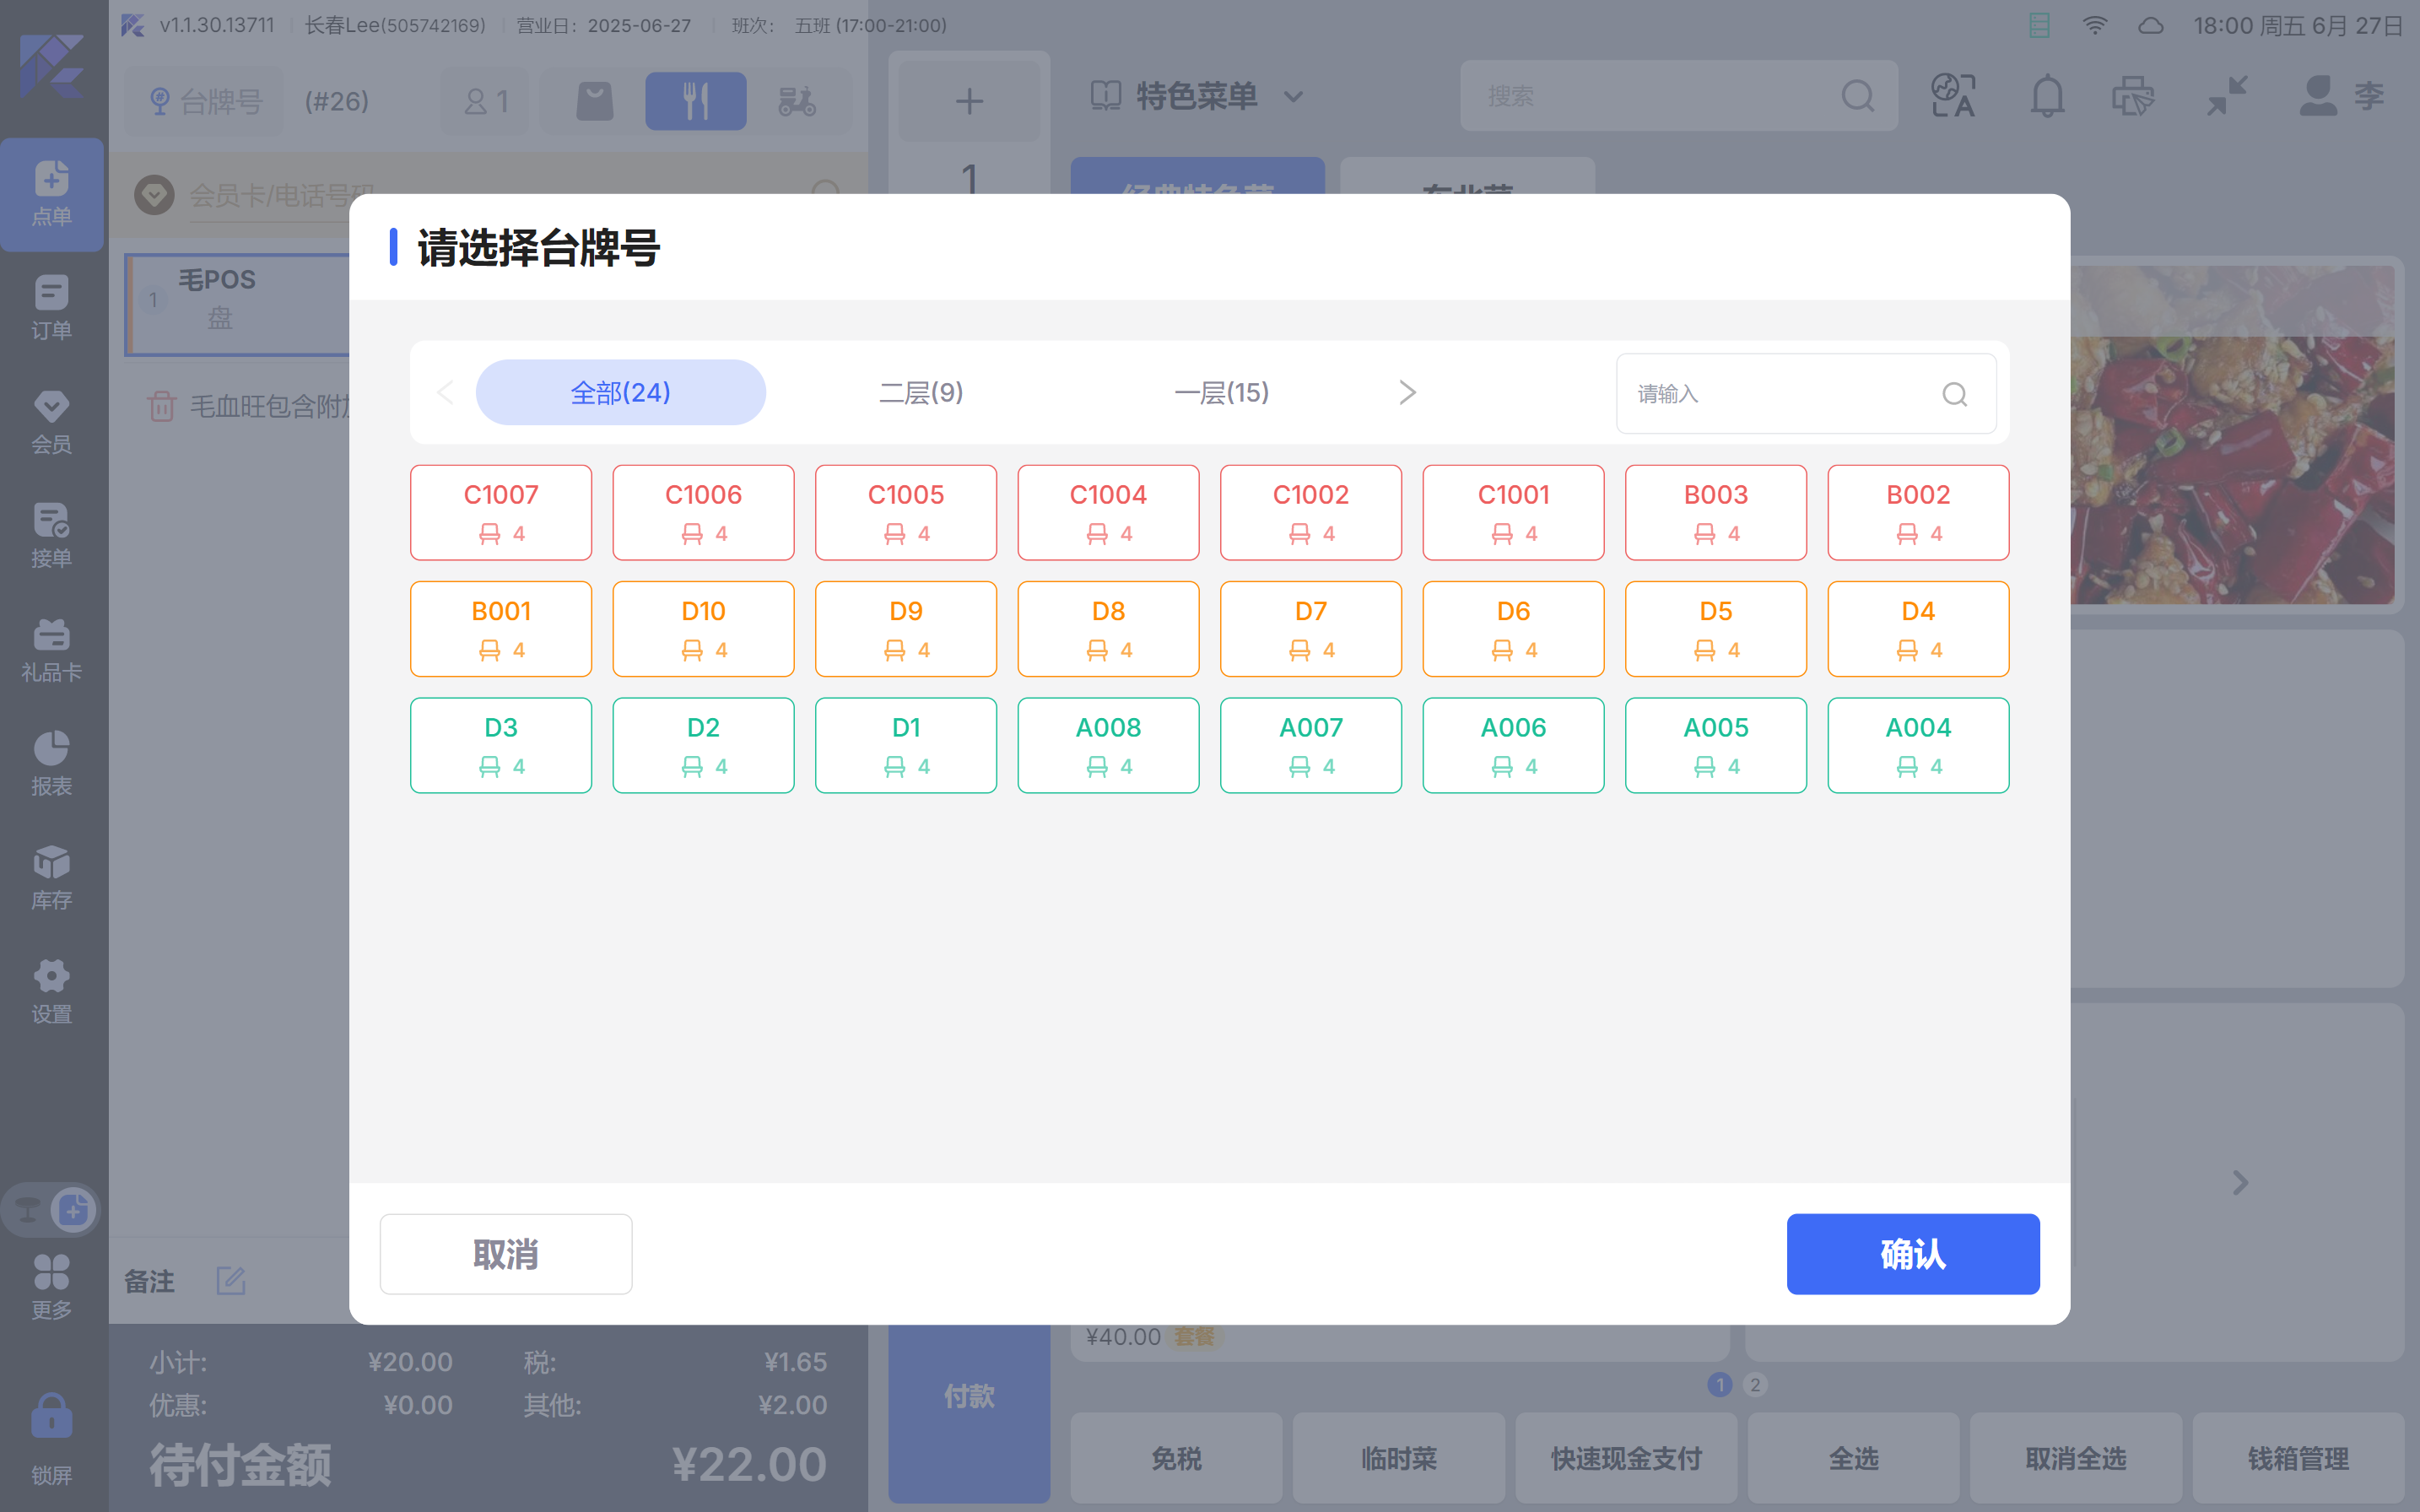Select table D7
This screenshot has height=1512, width=2420.
1311,629
